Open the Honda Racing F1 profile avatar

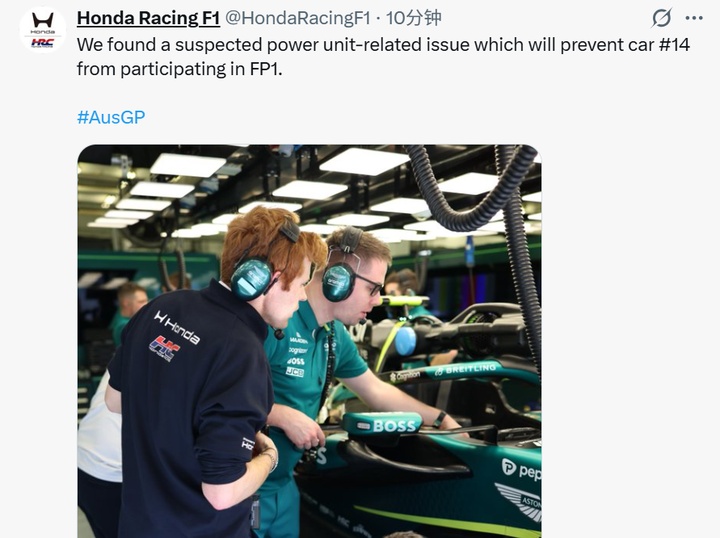coord(43,30)
